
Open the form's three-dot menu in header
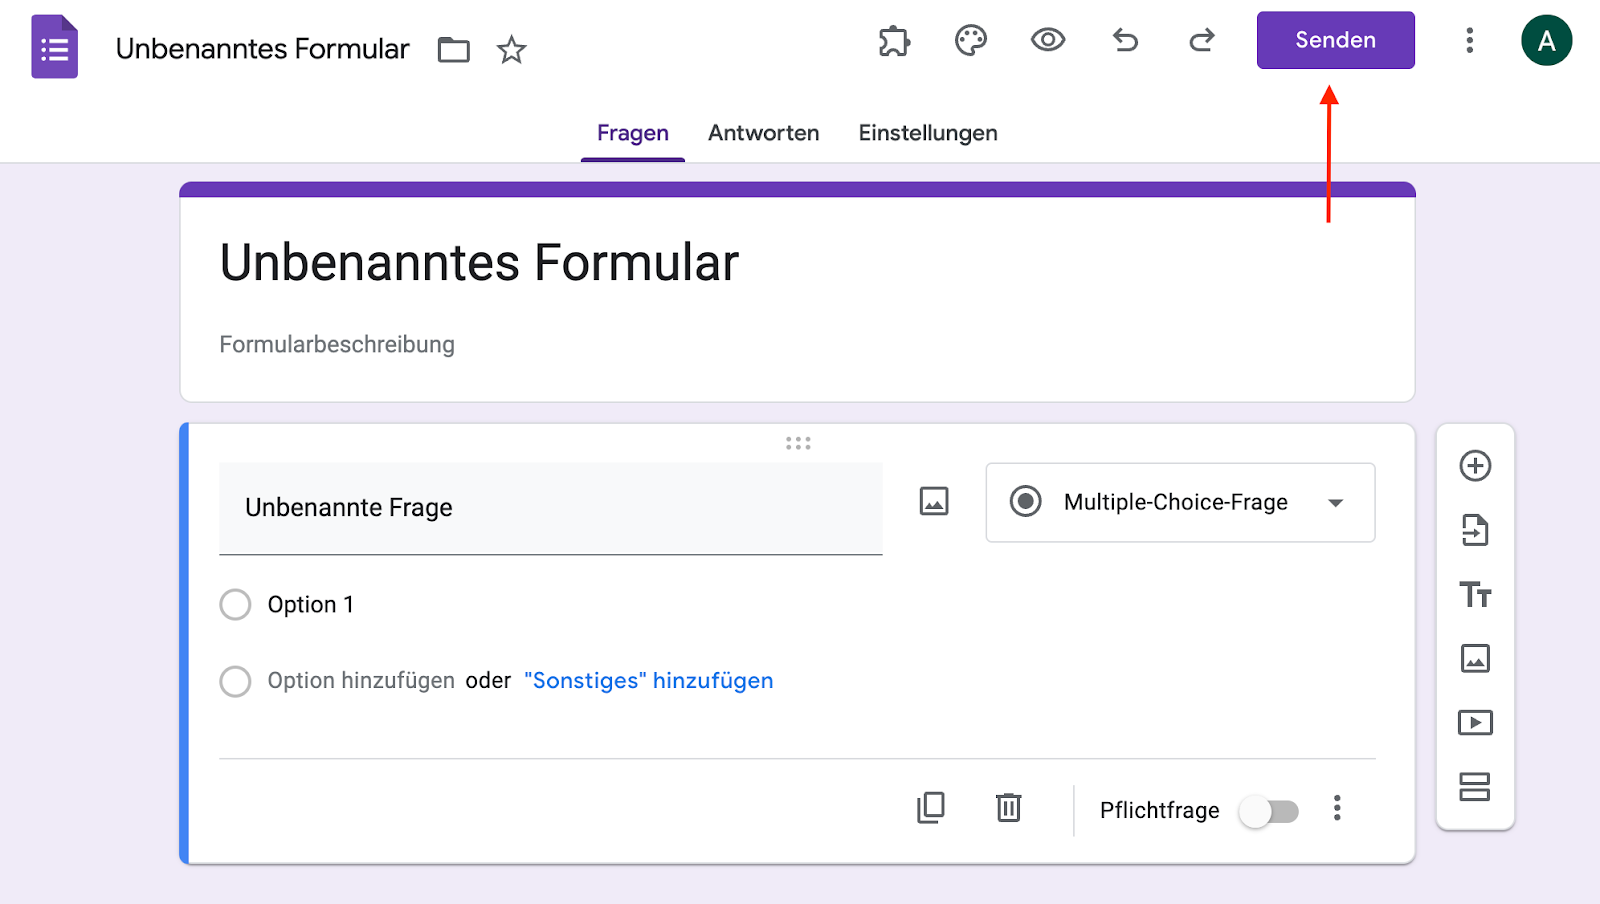click(x=1469, y=41)
